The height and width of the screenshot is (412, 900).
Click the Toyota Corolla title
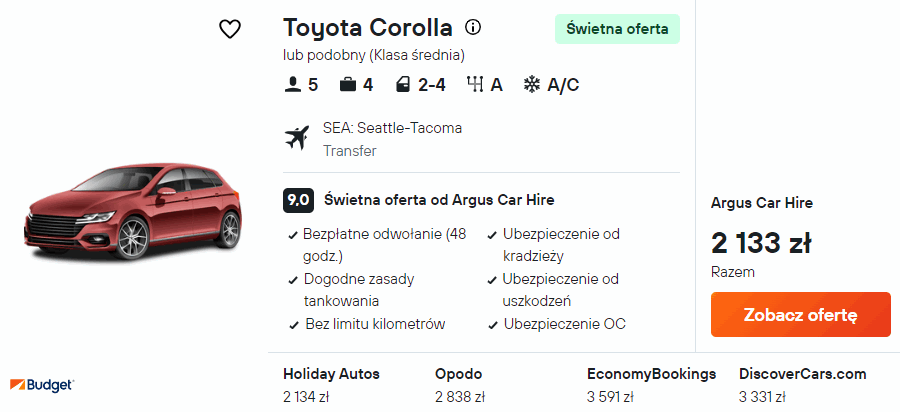tap(367, 28)
